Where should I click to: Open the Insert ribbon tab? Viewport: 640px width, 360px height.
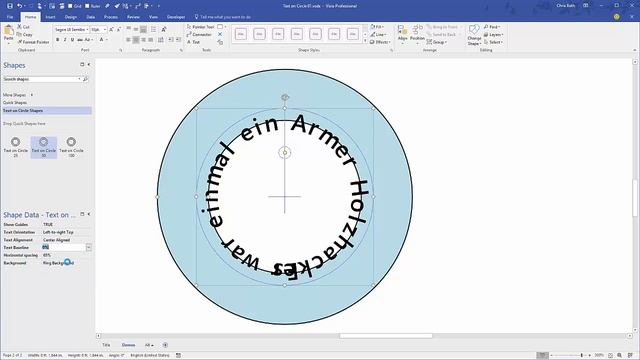coord(50,17)
